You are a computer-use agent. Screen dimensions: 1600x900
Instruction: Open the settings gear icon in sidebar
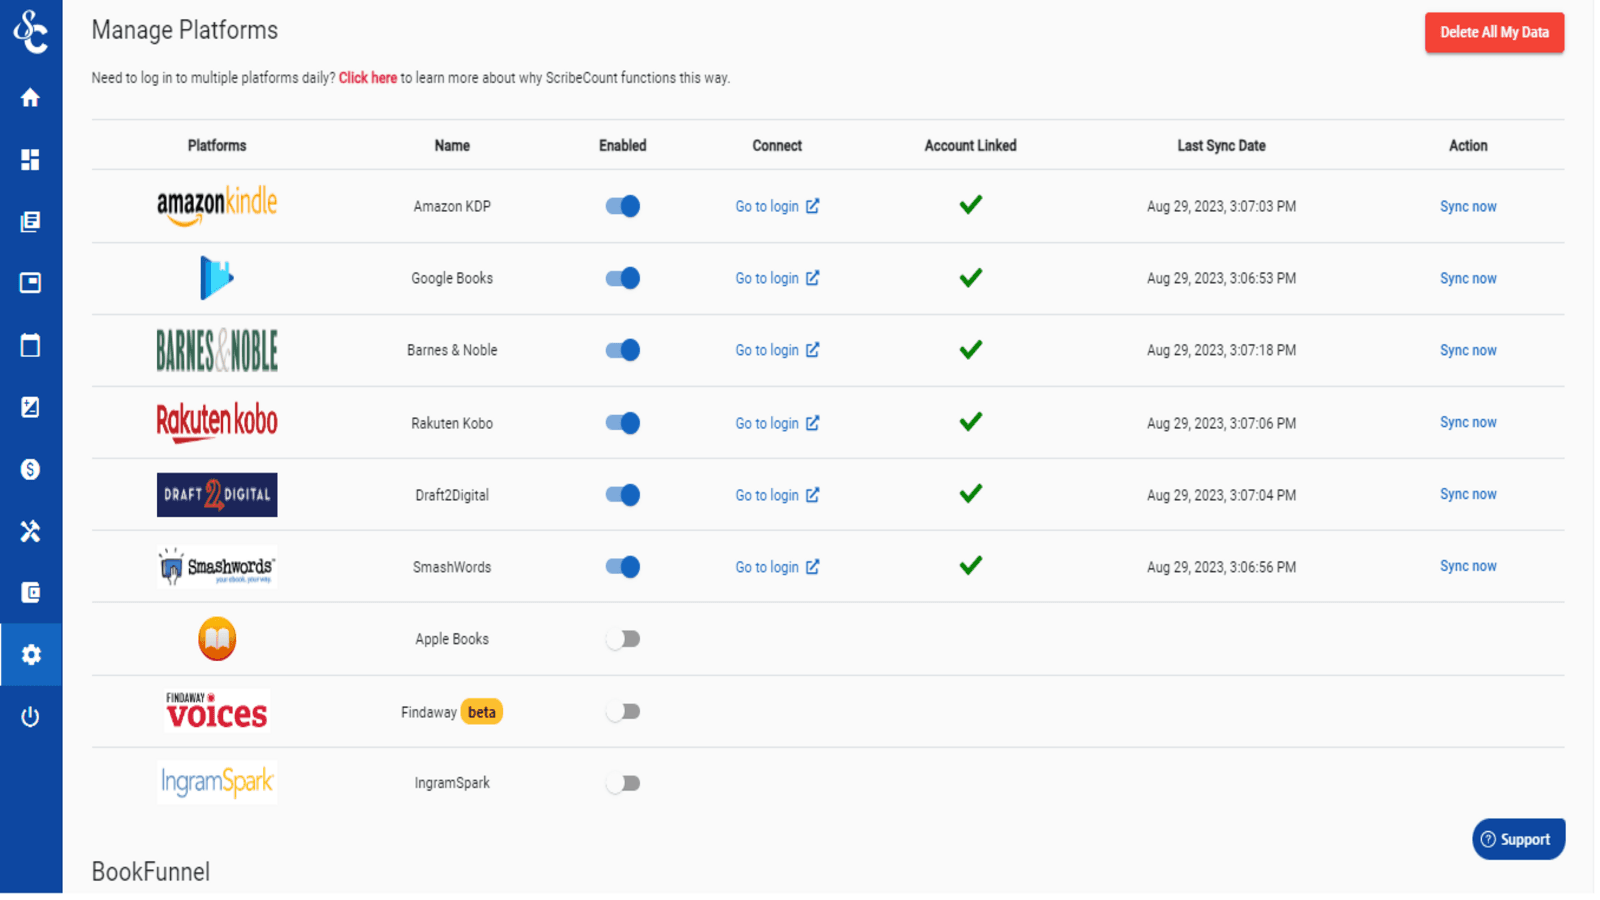click(x=31, y=655)
